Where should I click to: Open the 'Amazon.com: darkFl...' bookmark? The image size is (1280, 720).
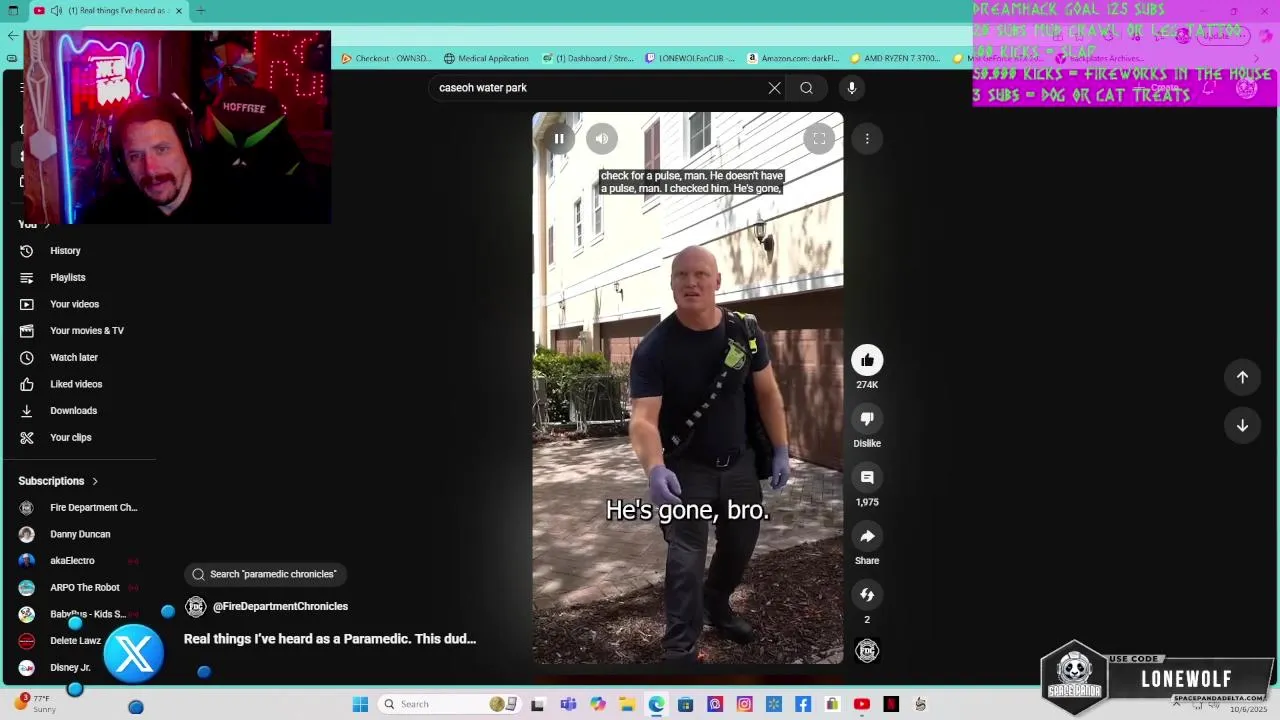pos(793,58)
